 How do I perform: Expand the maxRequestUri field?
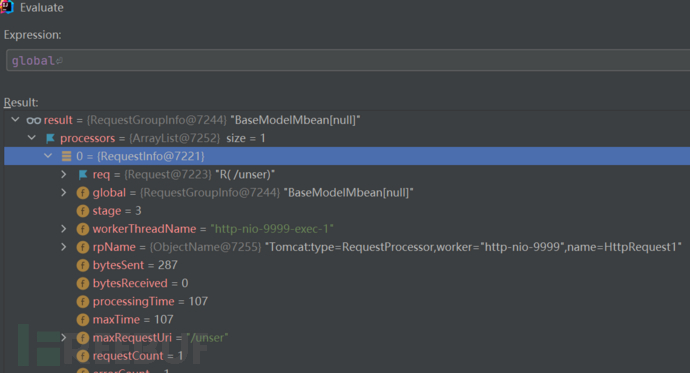[64, 337]
